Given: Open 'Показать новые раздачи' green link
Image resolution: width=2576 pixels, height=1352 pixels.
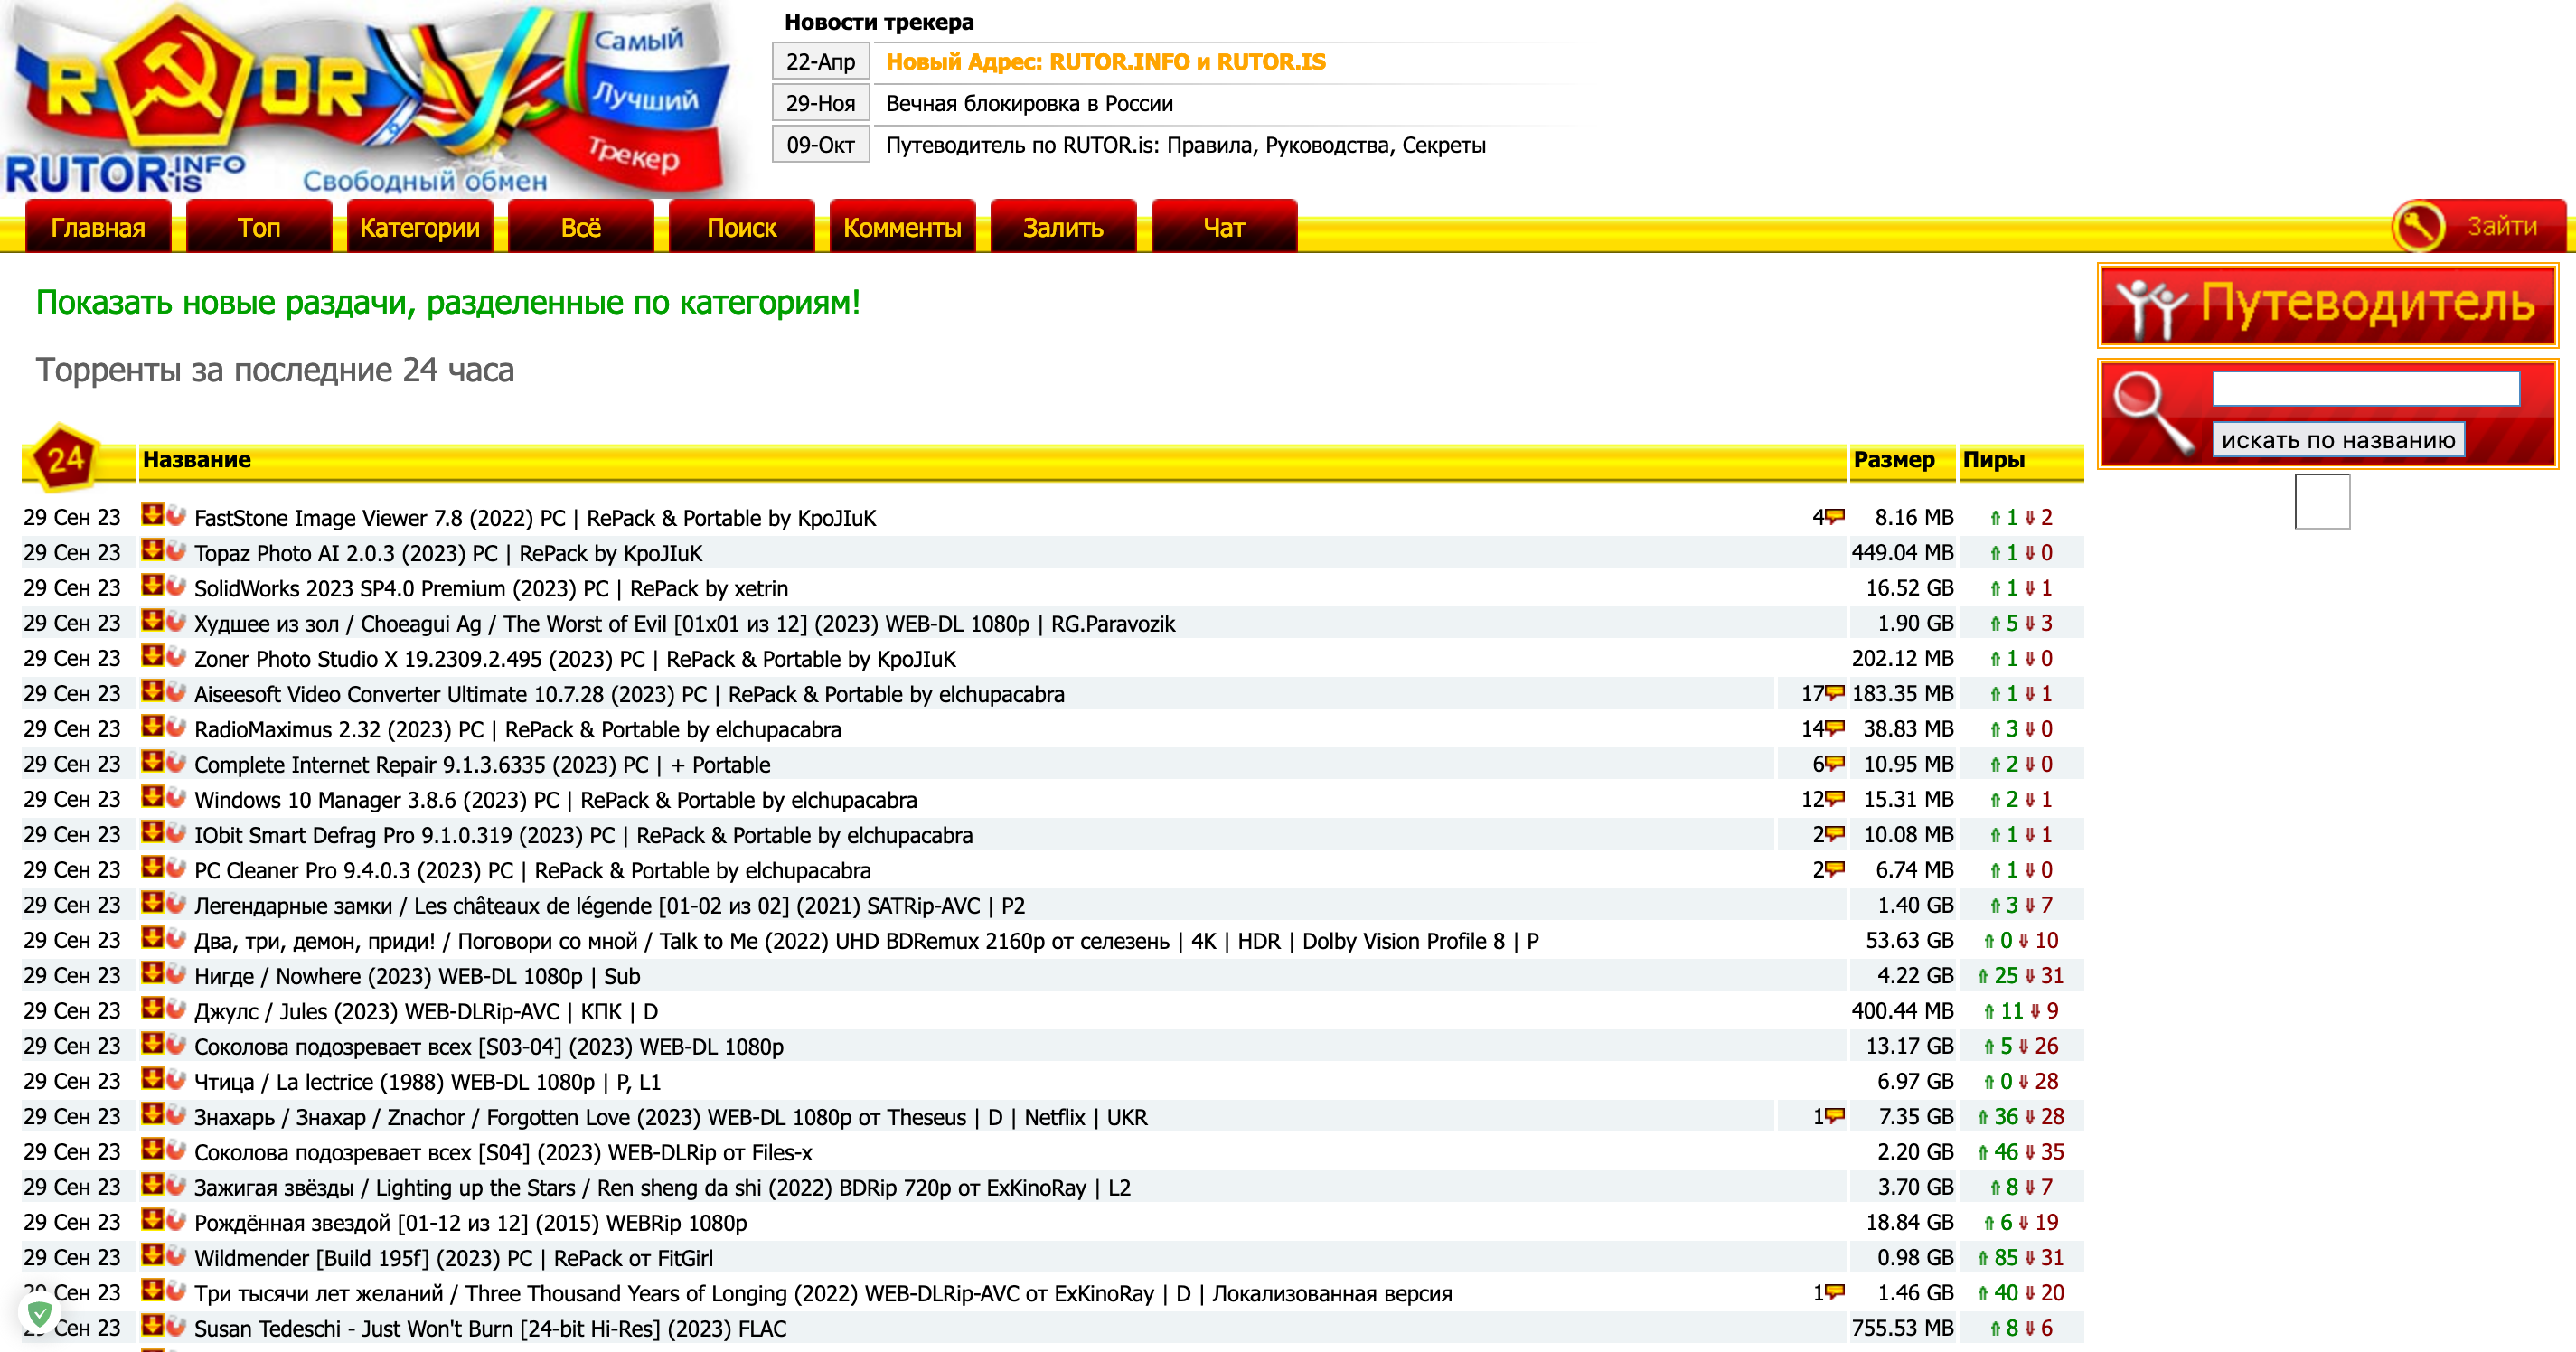Looking at the screenshot, I should (448, 302).
